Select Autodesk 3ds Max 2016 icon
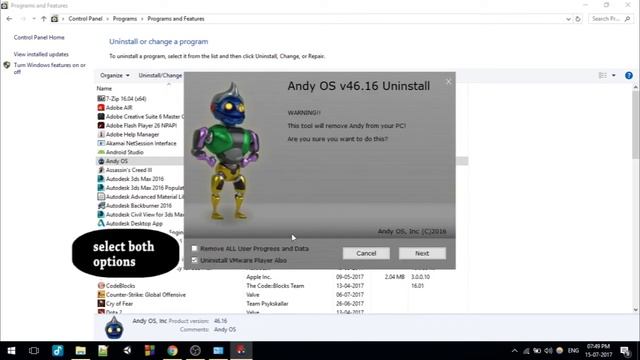The height and width of the screenshot is (360, 640). (101, 179)
